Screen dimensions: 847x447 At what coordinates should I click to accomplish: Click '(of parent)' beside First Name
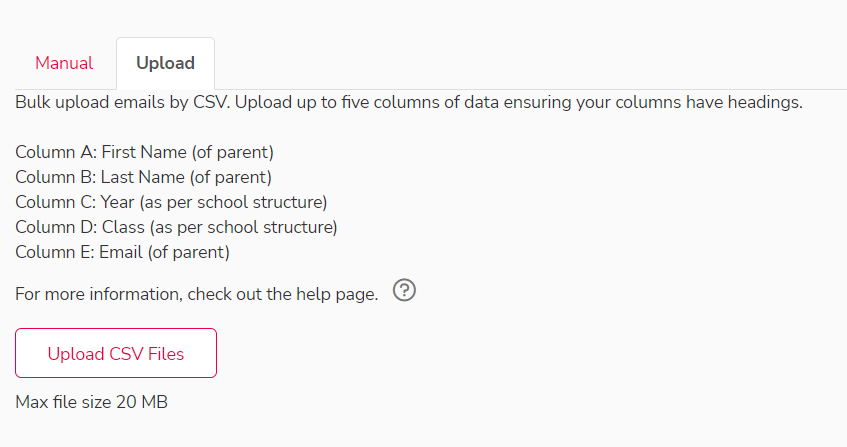(x=233, y=152)
